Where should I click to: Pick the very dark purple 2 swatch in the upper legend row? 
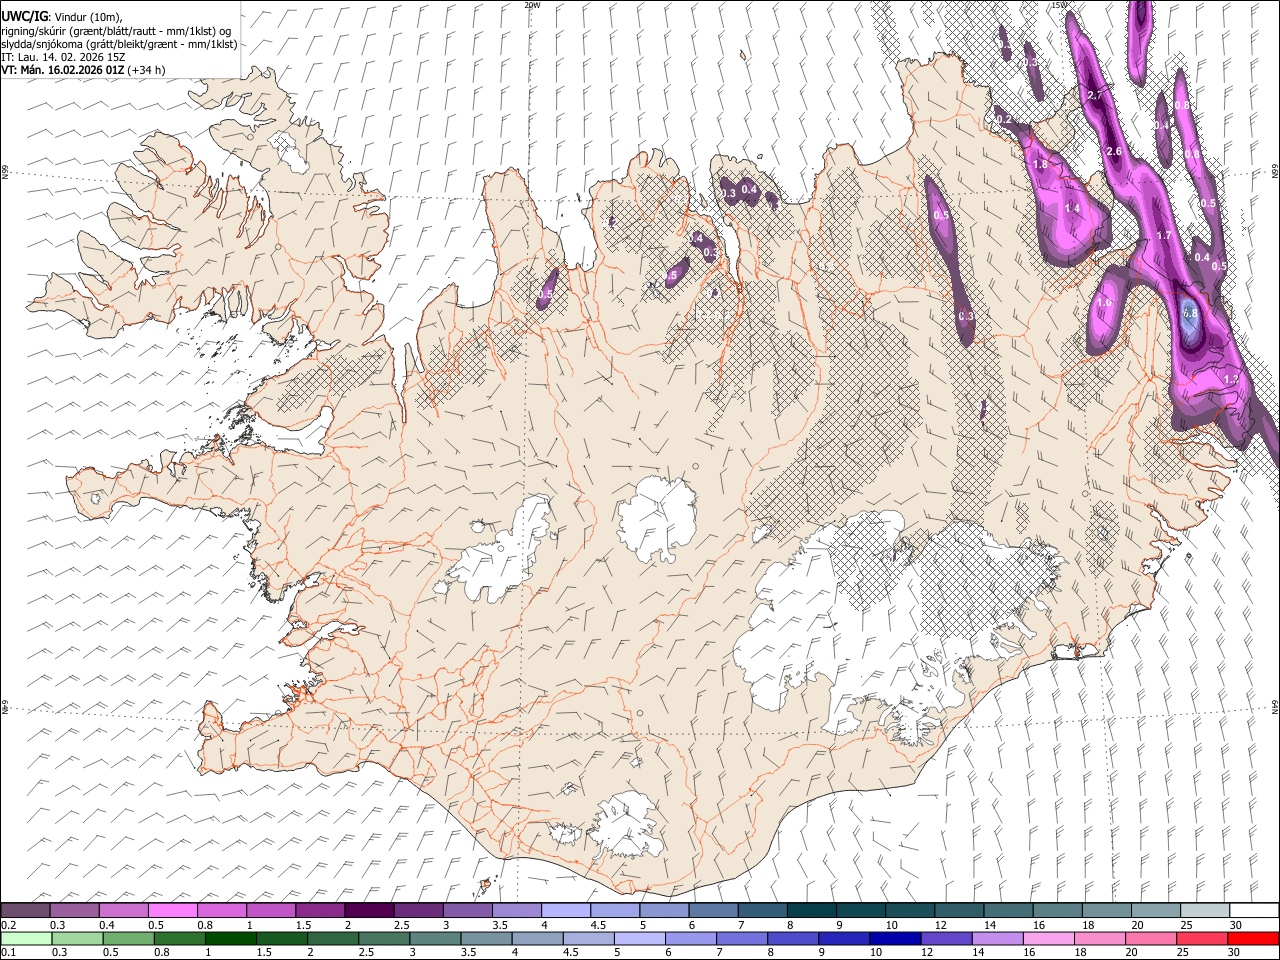tap(369, 911)
